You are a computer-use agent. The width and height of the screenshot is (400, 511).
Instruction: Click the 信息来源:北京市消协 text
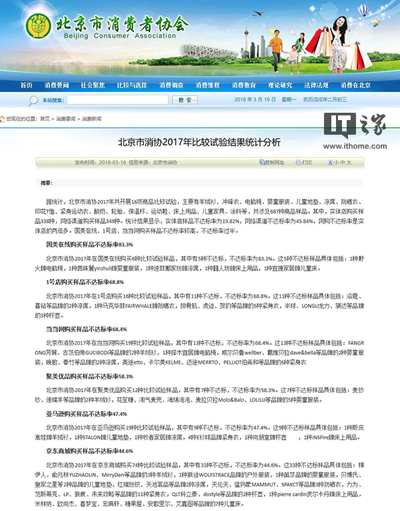tap(153, 162)
